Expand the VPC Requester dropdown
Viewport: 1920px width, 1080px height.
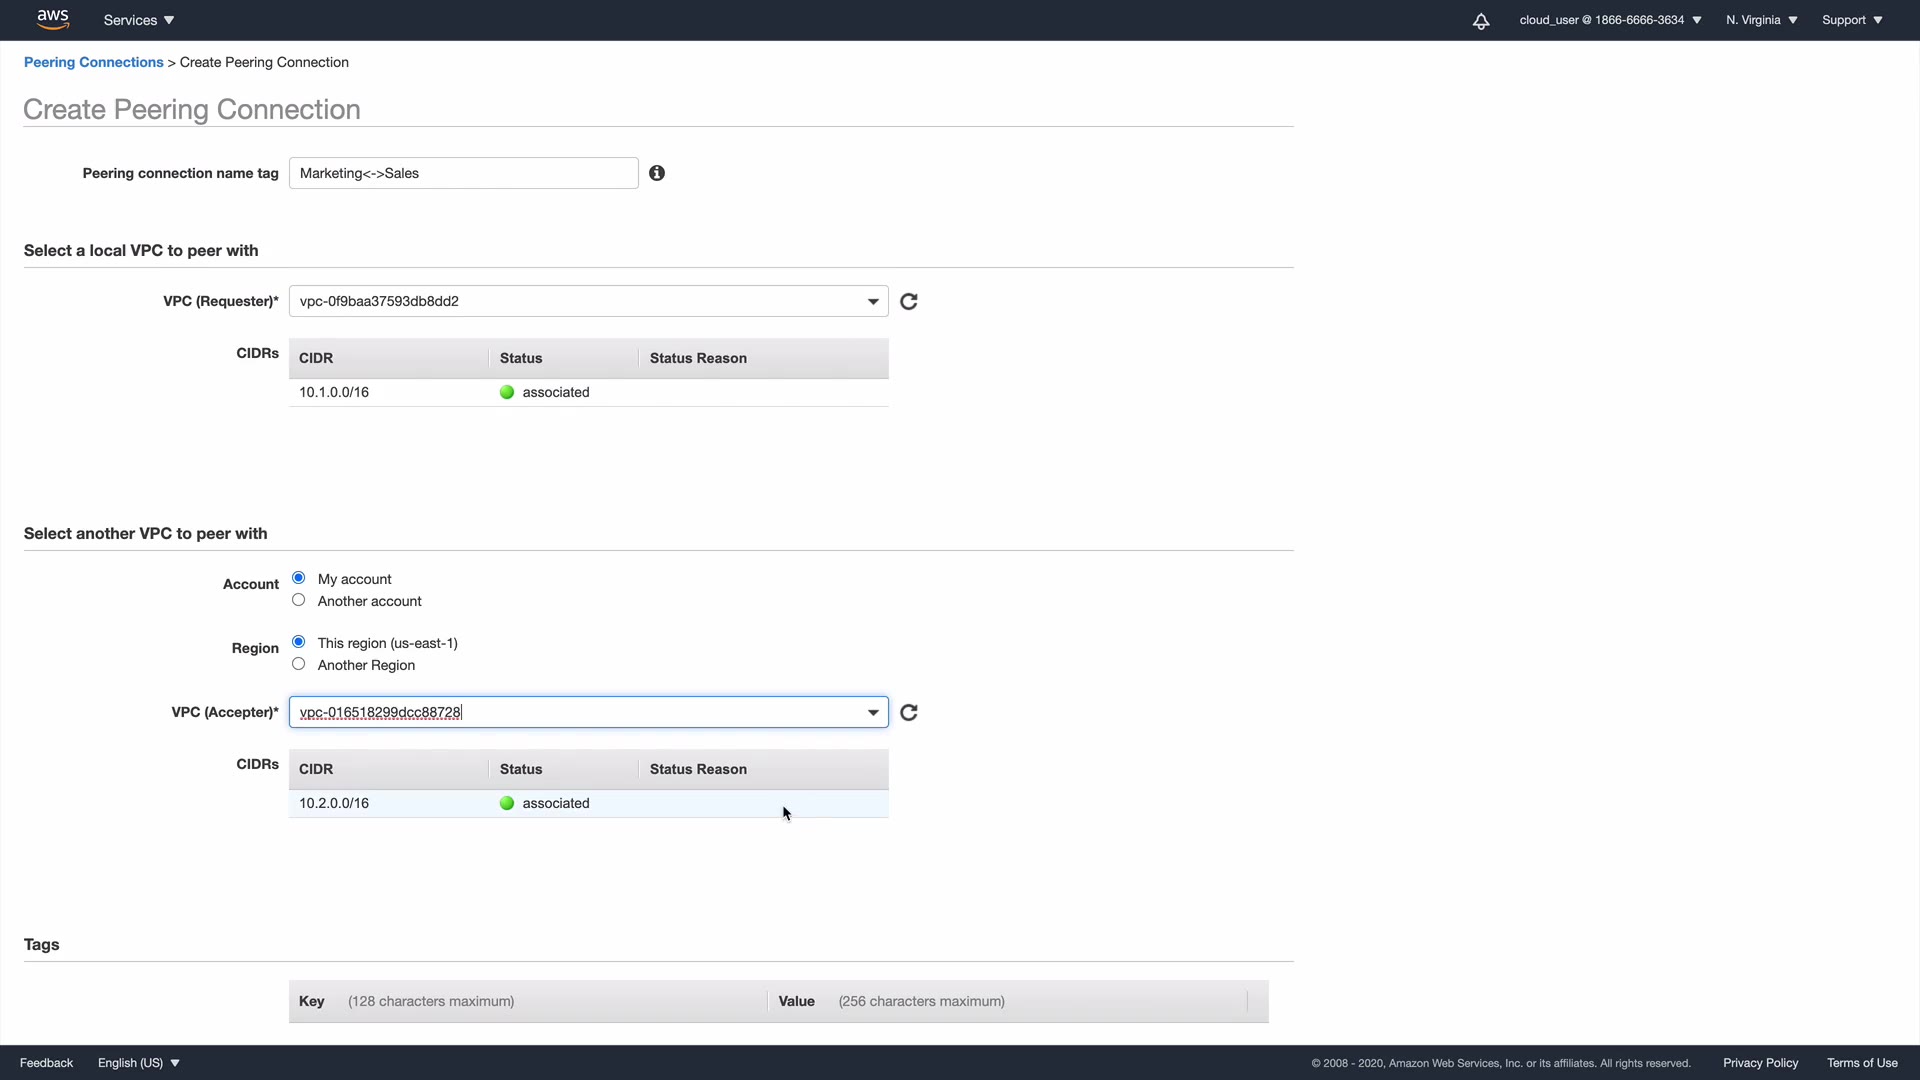coord(873,301)
